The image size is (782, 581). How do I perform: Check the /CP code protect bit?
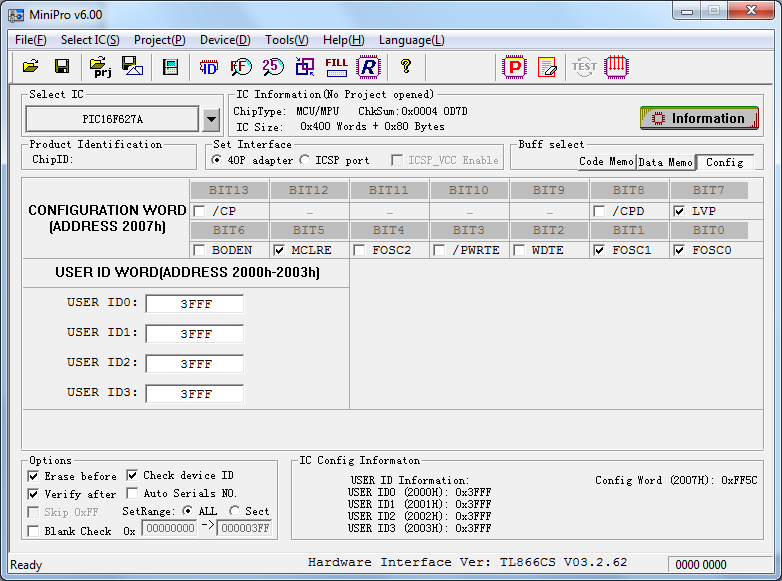coord(199,211)
